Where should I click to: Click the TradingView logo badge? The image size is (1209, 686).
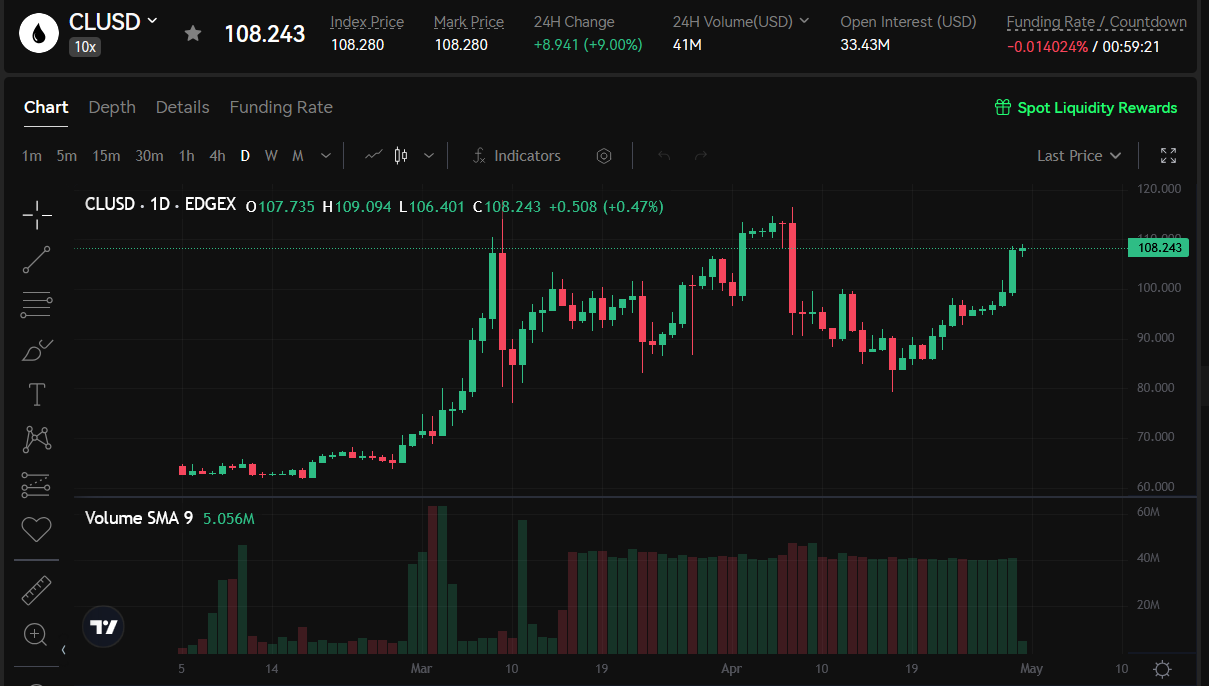tap(104, 628)
